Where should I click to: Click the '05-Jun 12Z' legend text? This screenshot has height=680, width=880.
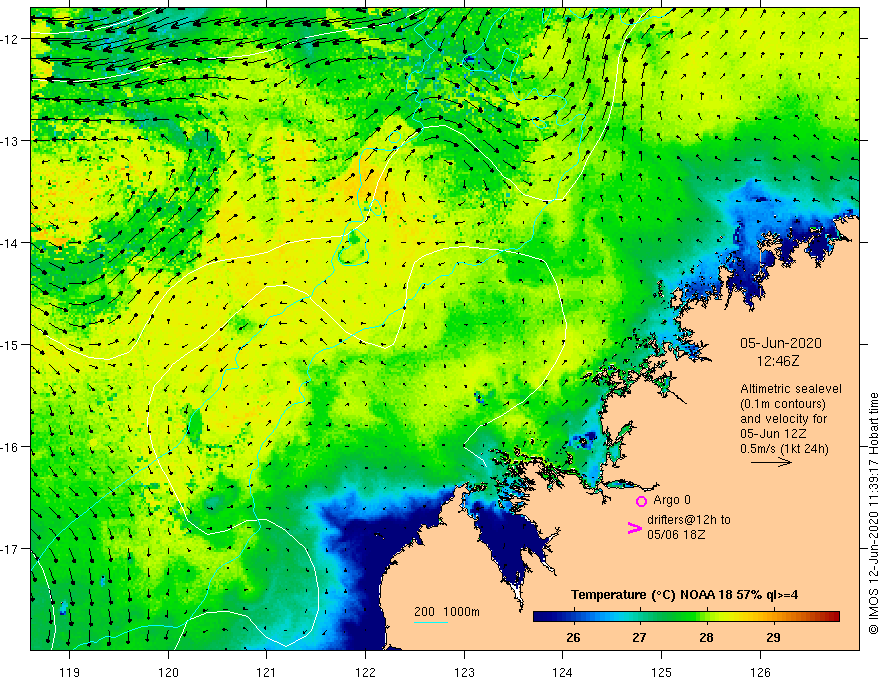pos(773,434)
